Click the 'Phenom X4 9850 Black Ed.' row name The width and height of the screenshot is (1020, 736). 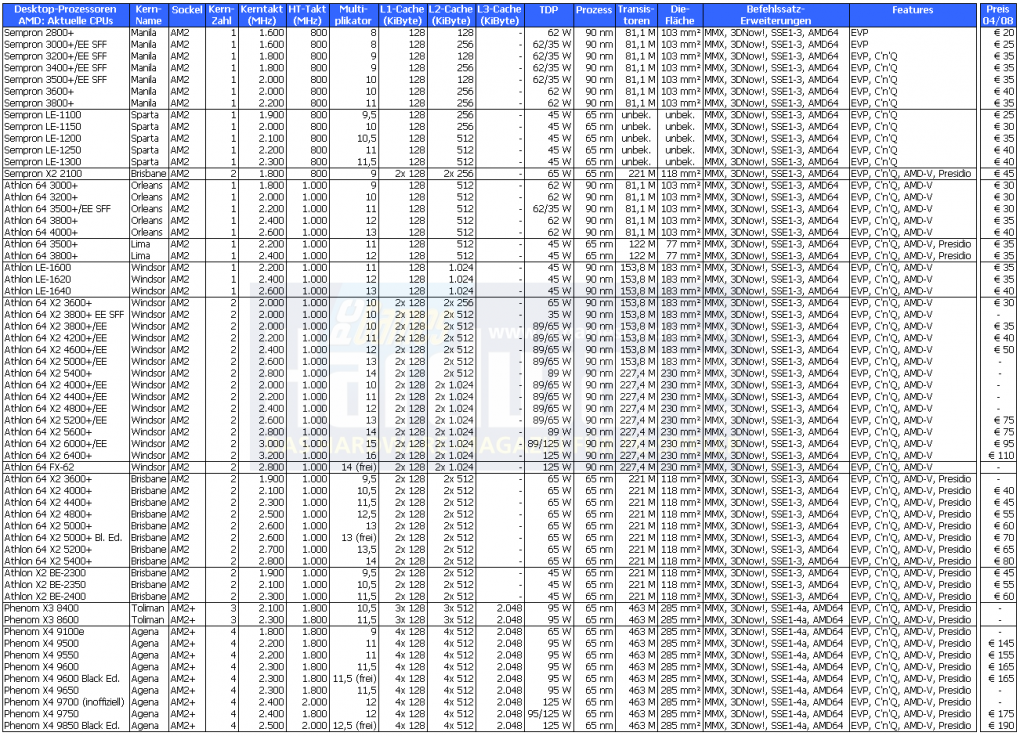[x=62, y=725]
